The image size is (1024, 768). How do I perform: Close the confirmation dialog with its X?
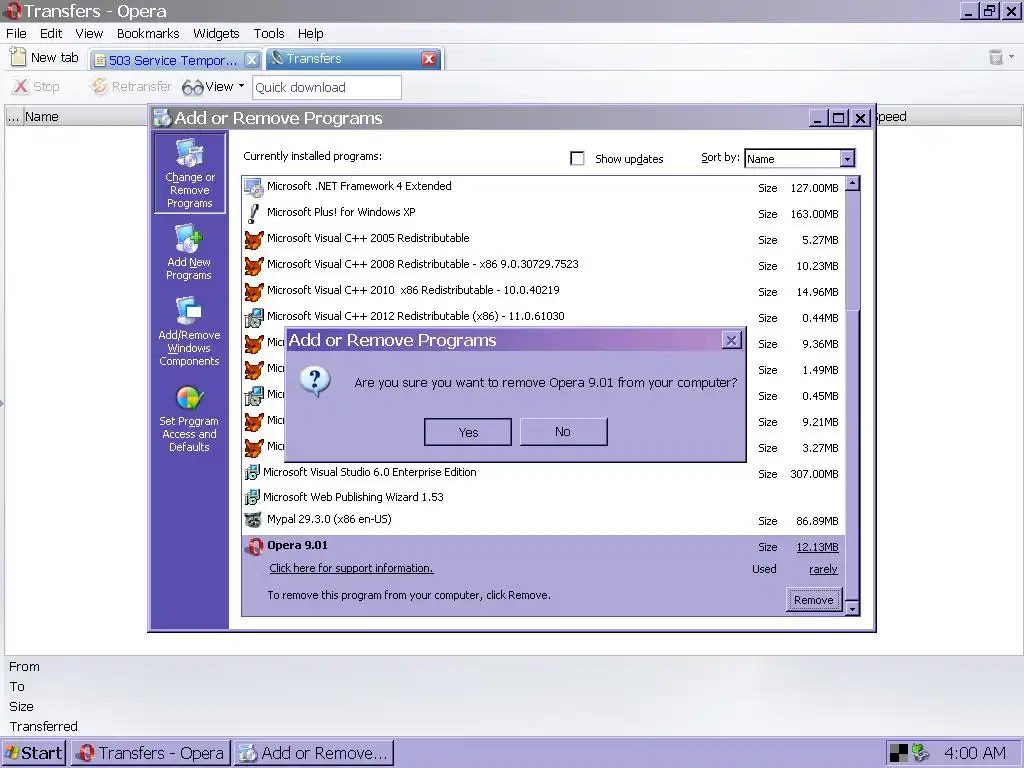[731, 340]
